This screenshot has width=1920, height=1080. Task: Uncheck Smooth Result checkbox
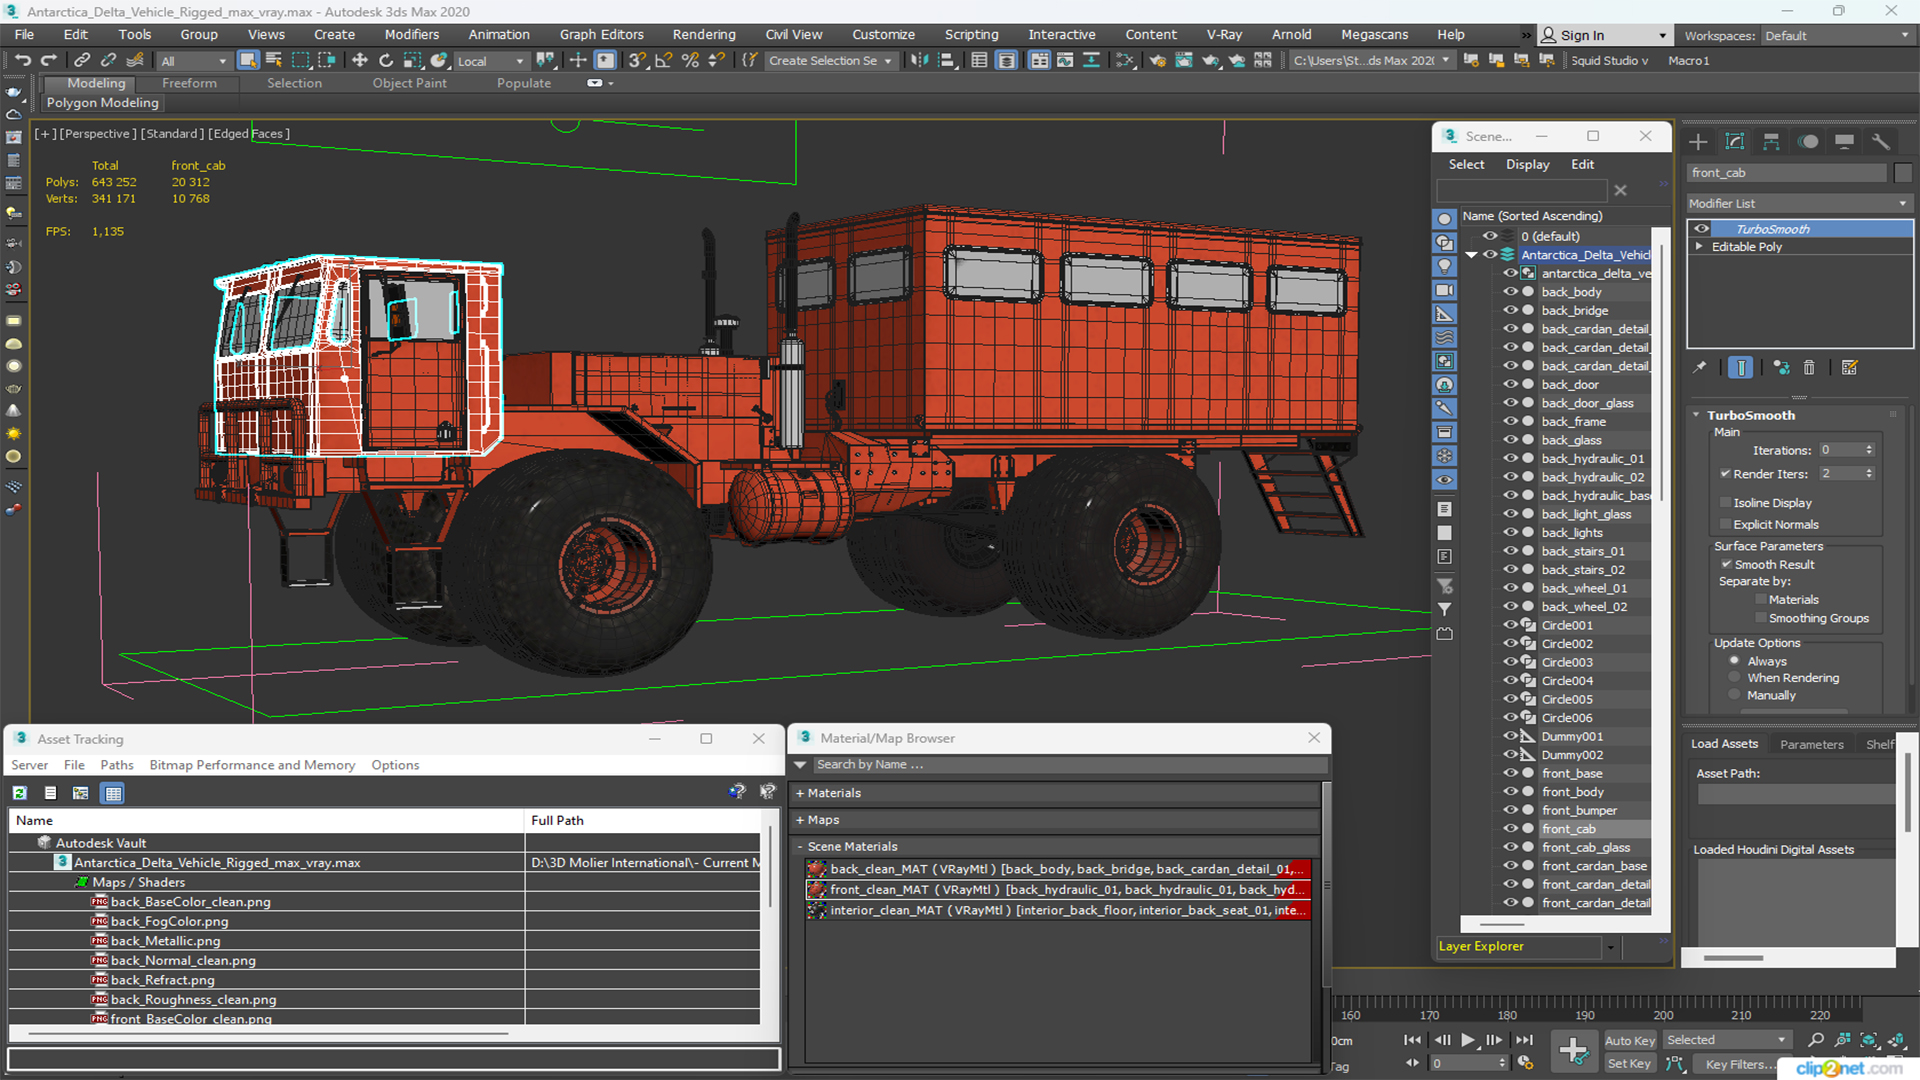pos(1726,565)
